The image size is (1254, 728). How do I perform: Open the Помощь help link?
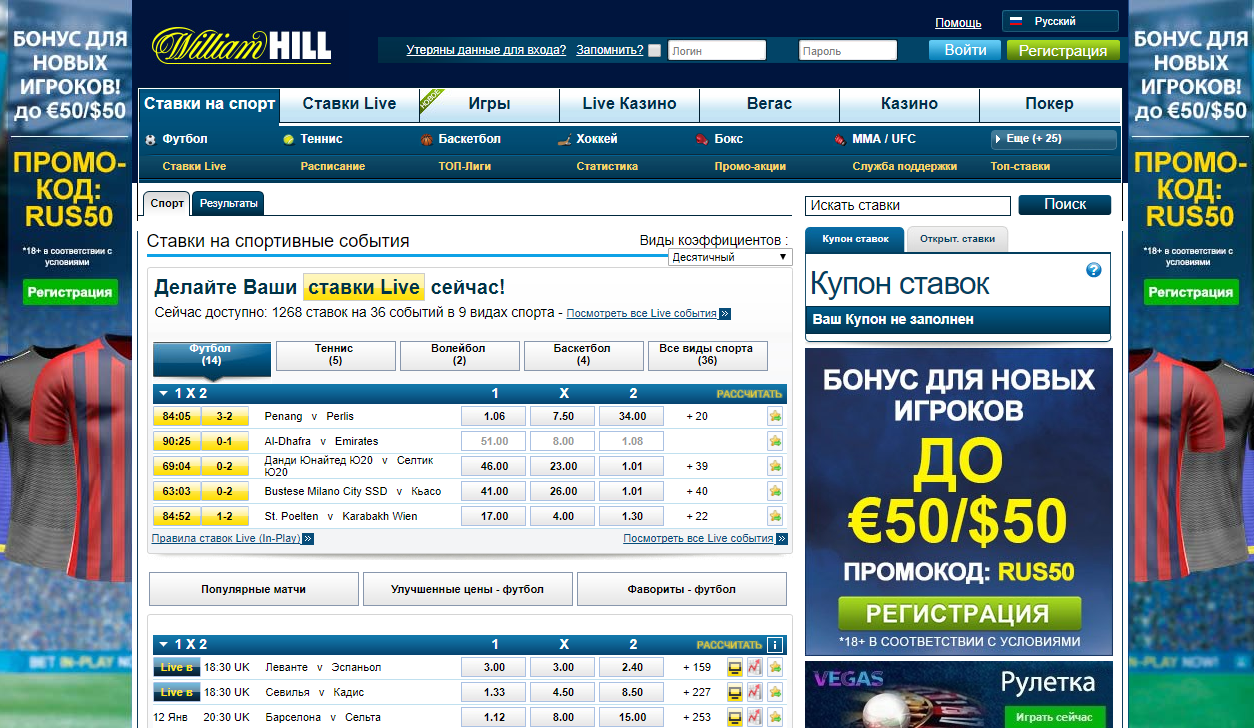click(x=958, y=22)
